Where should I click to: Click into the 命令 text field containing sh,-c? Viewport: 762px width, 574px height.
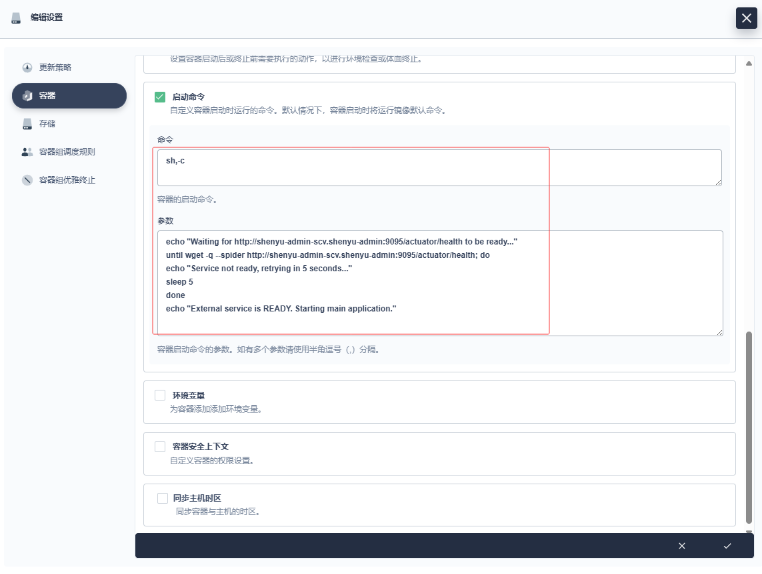click(x=438, y=167)
